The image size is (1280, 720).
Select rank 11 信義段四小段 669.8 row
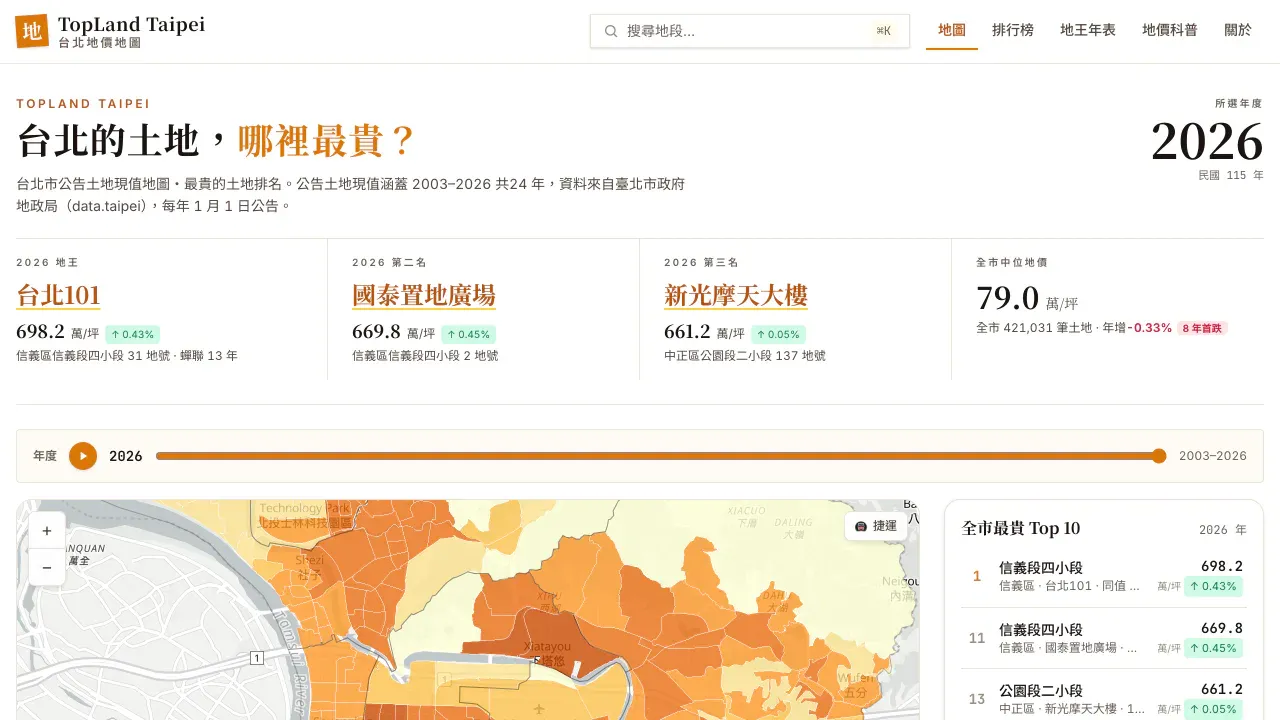(x=1104, y=638)
